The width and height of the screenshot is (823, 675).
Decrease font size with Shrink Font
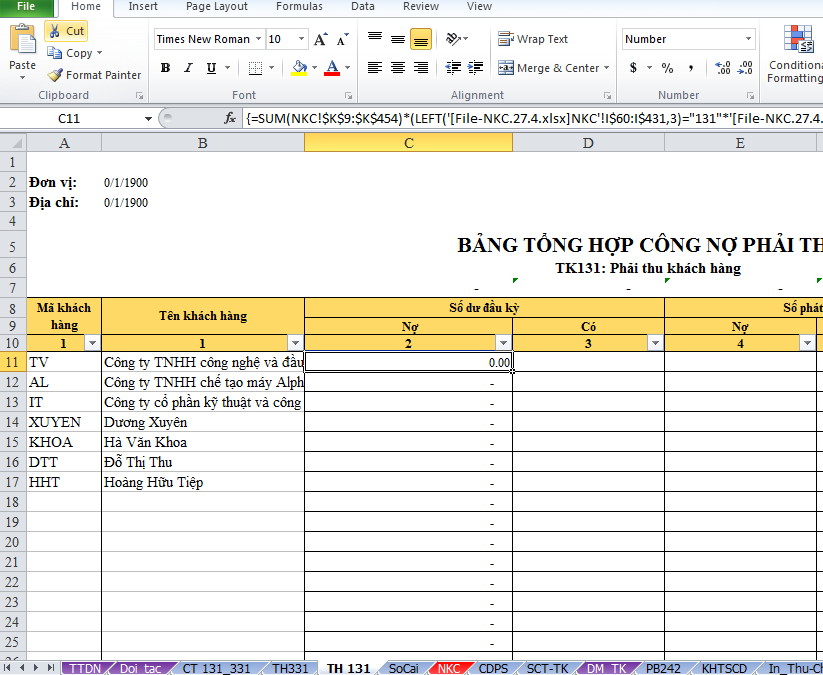pos(343,39)
